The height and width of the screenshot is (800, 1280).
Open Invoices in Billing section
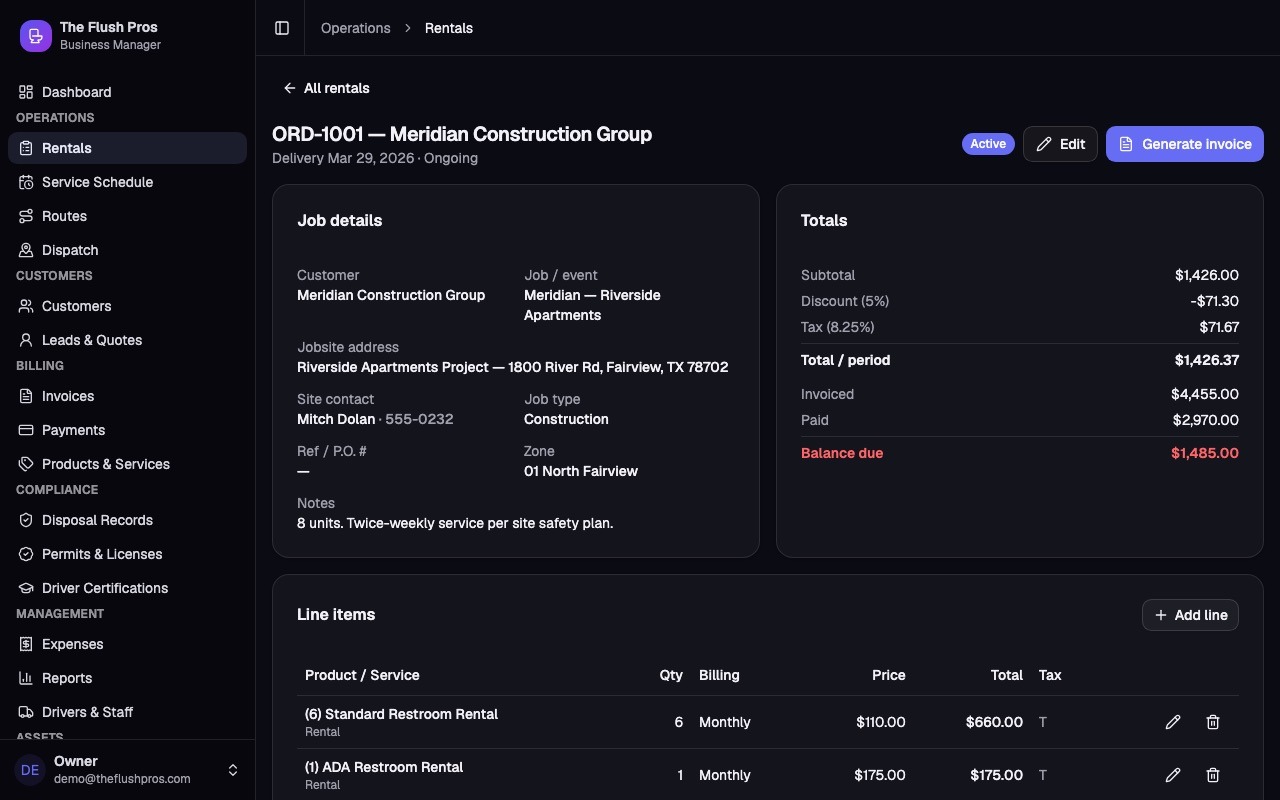point(127,396)
